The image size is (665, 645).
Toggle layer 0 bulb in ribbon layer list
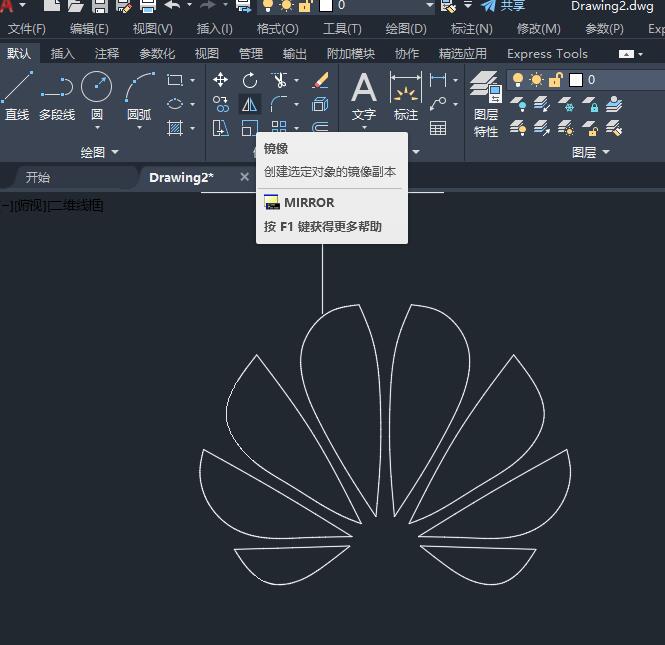tap(518, 80)
